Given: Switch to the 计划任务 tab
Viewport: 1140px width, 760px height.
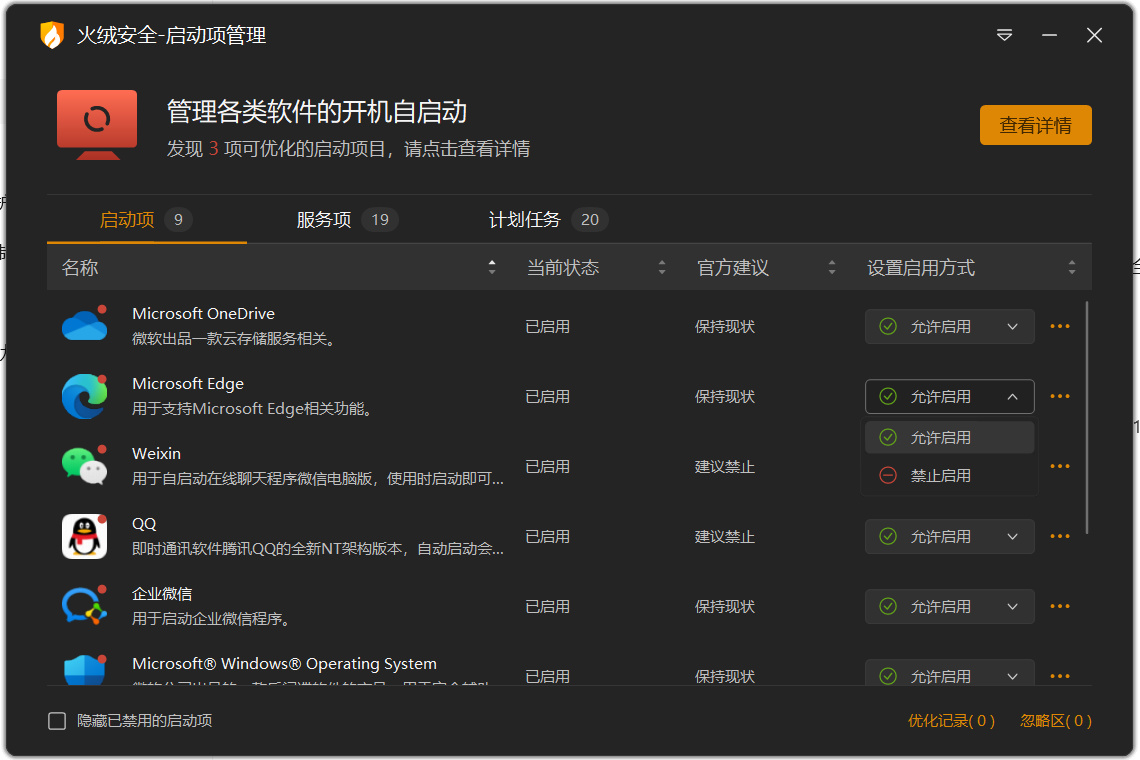Looking at the screenshot, I should coord(548,220).
